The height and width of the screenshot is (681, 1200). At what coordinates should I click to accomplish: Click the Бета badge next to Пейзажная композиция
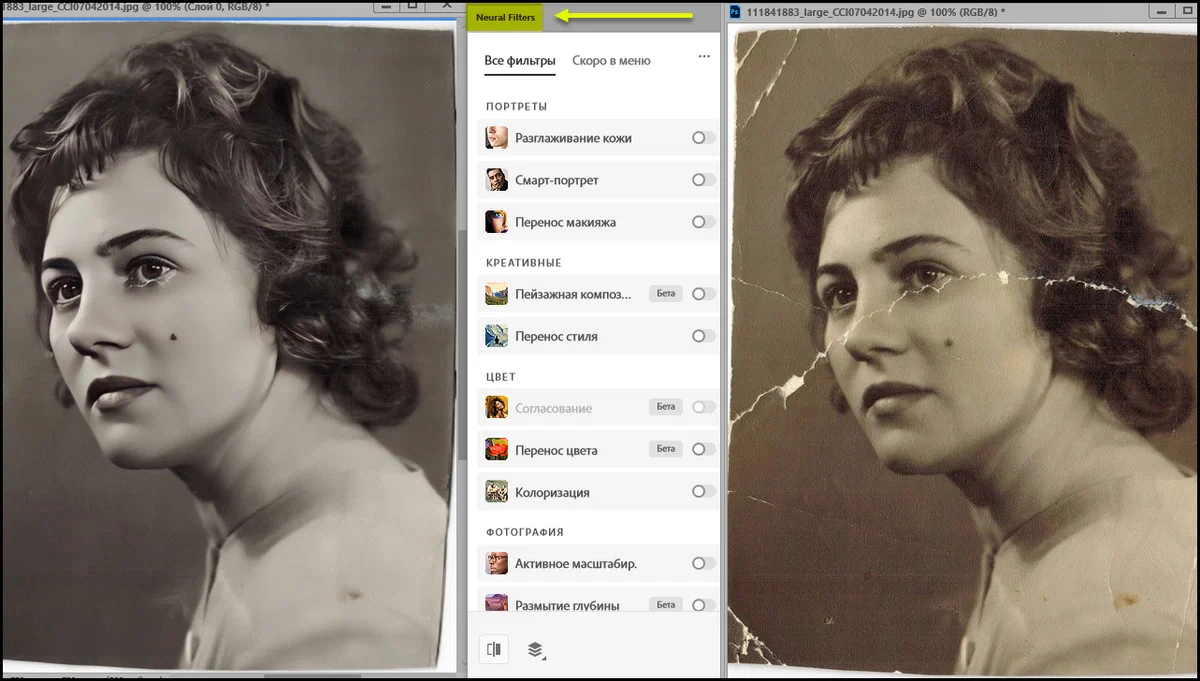coord(666,294)
